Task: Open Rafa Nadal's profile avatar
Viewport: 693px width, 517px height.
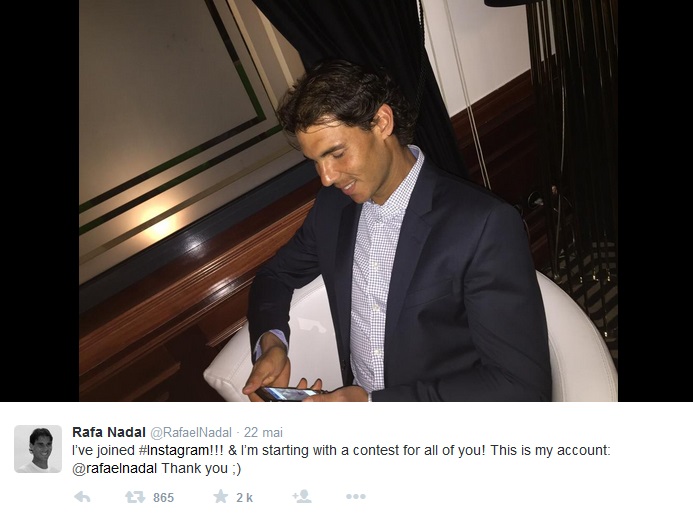Action: coord(38,449)
